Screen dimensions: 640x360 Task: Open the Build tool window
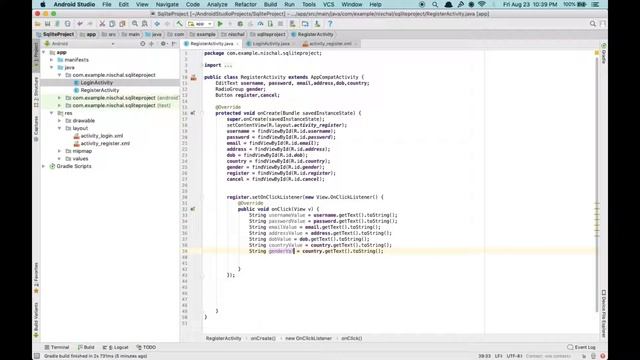pos(86,347)
